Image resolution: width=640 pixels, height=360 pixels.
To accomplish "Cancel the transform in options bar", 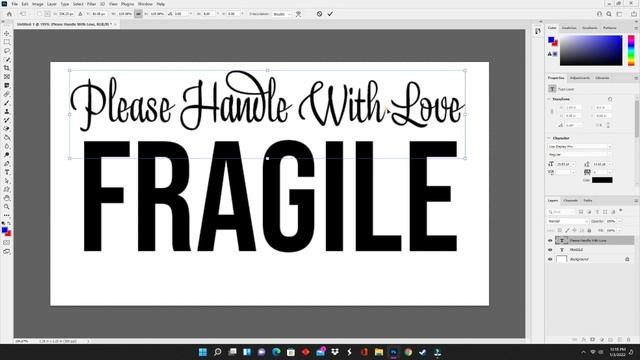I will [319, 14].
